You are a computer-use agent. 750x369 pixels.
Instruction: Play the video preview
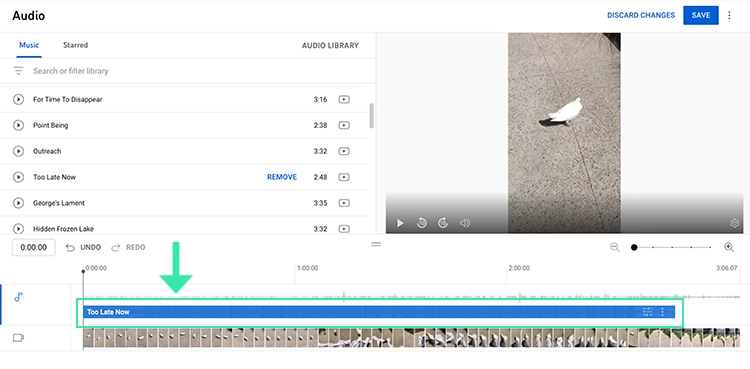[x=400, y=223]
